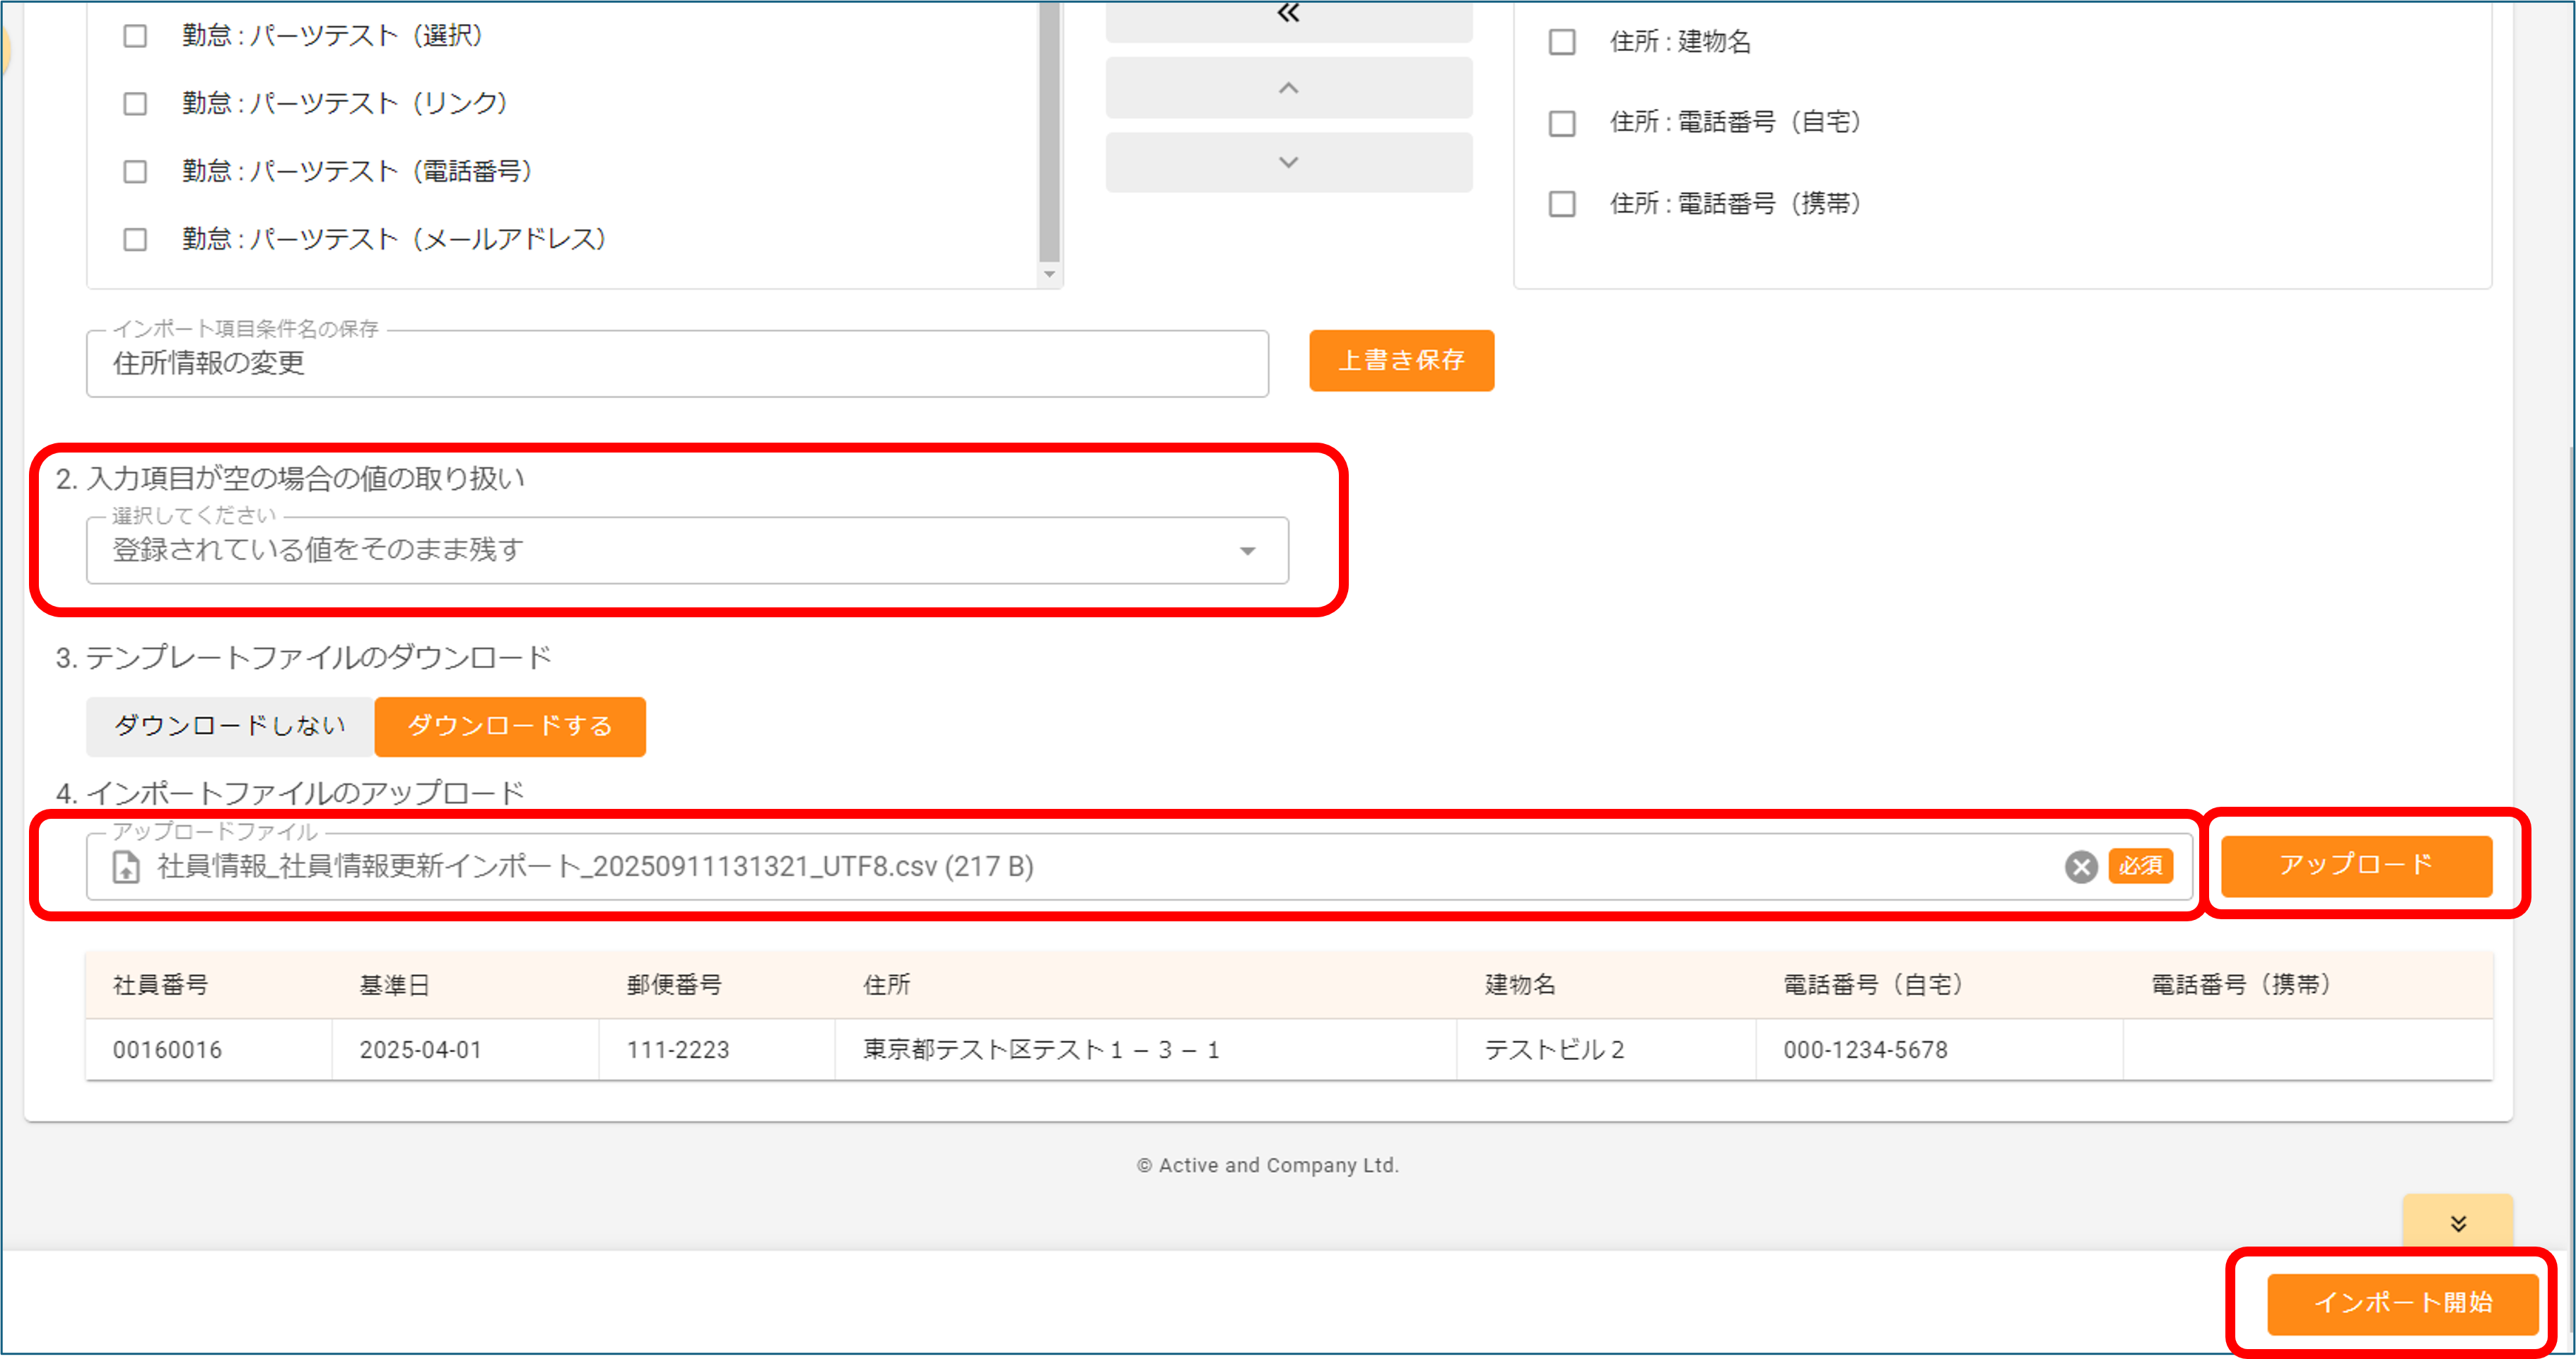Select the ダウンロードしない option
The width and height of the screenshot is (2576, 1359).
coord(229,727)
